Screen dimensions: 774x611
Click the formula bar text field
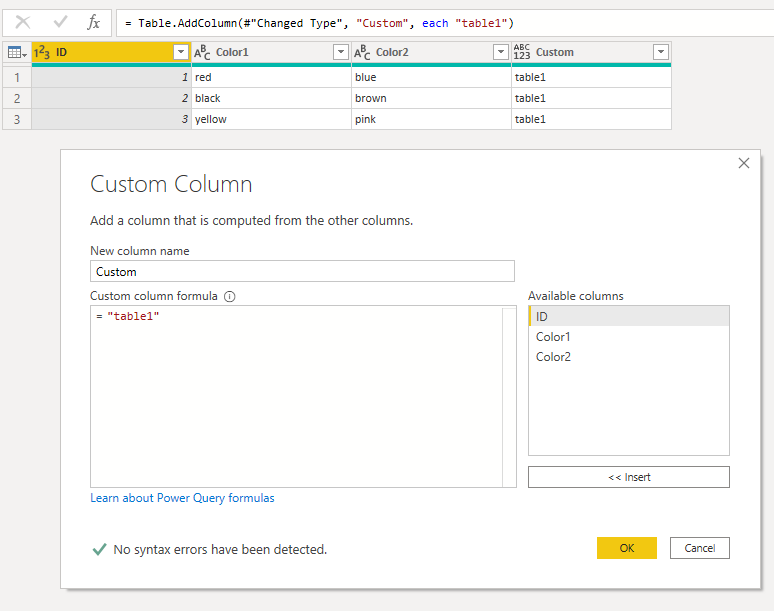[x=444, y=23]
